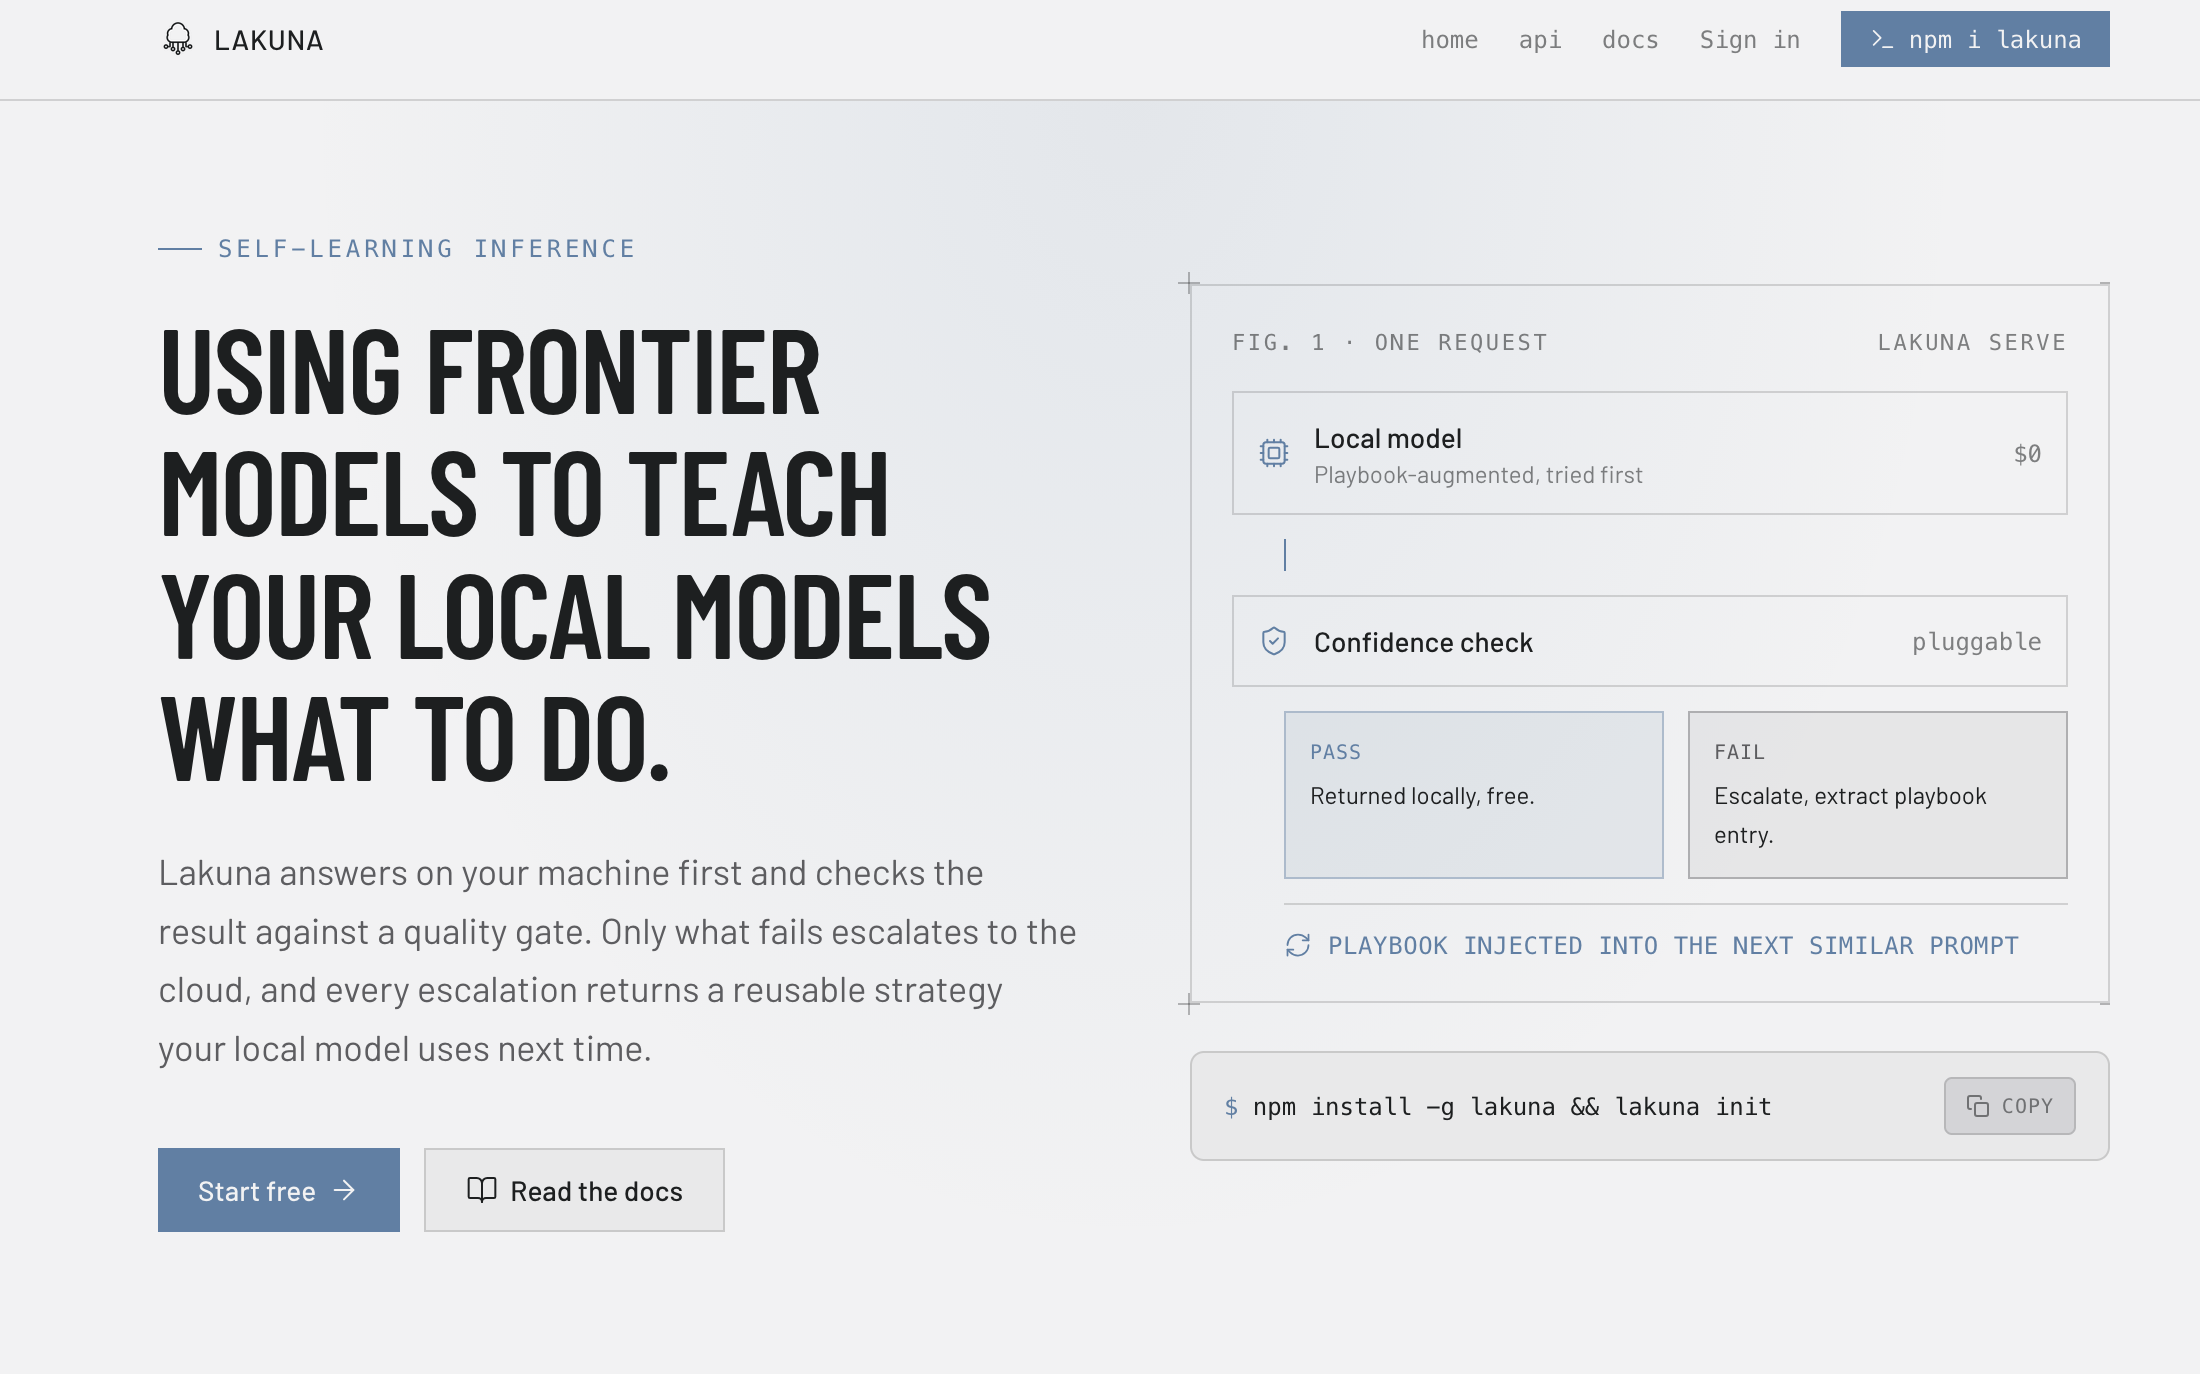Viewport: 2200px width, 1374px height.
Task: Click the Read the docs button
Action: pyautogui.click(x=574, y=1190)
